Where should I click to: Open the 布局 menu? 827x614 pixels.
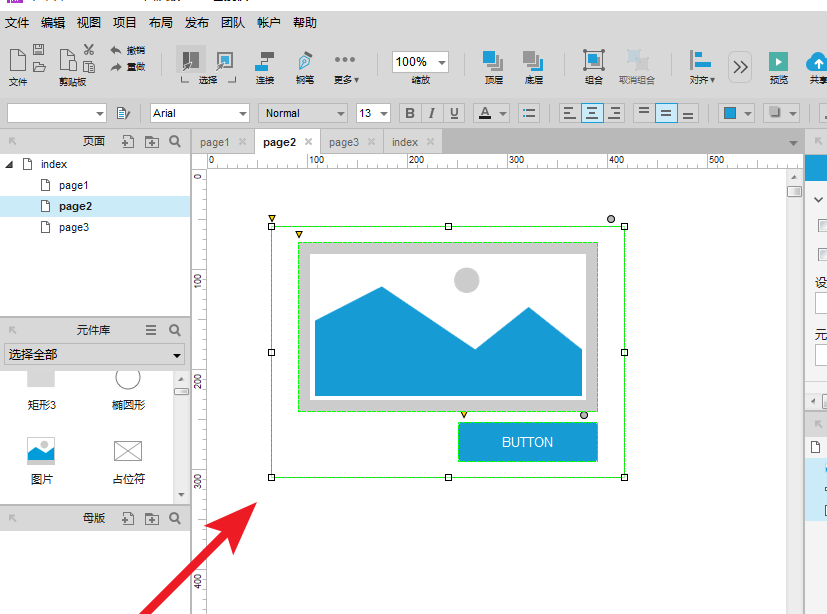coord(160,22)
